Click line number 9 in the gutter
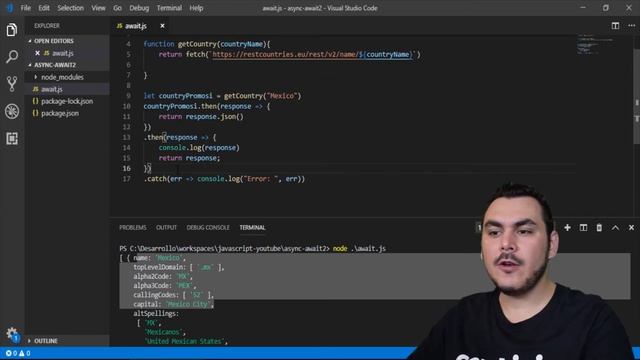This screenshot has width=640, height=360. coord(128,96)
